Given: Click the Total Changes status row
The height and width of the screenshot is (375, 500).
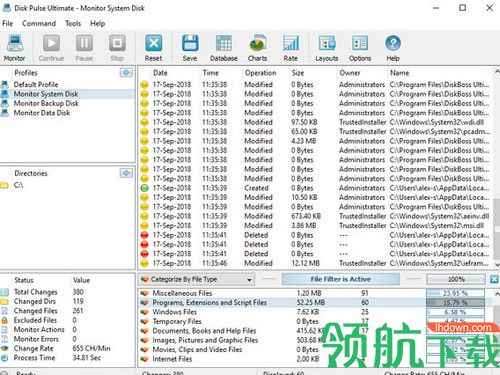Looking at the screenshot, I should pos(68,292).
